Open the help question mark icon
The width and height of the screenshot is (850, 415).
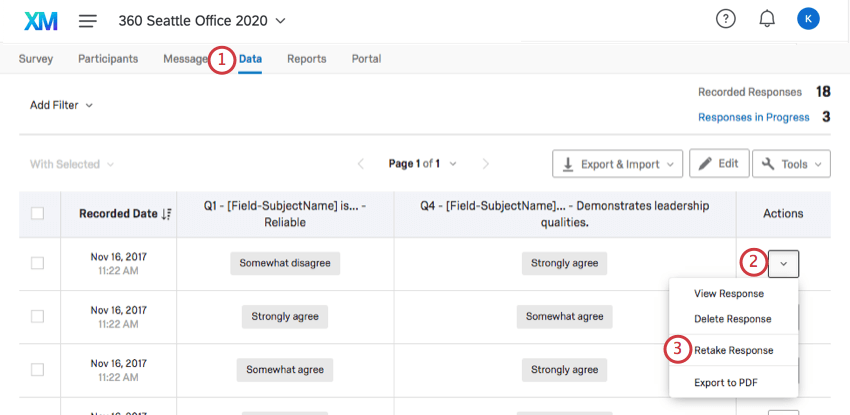click(726, 19)
